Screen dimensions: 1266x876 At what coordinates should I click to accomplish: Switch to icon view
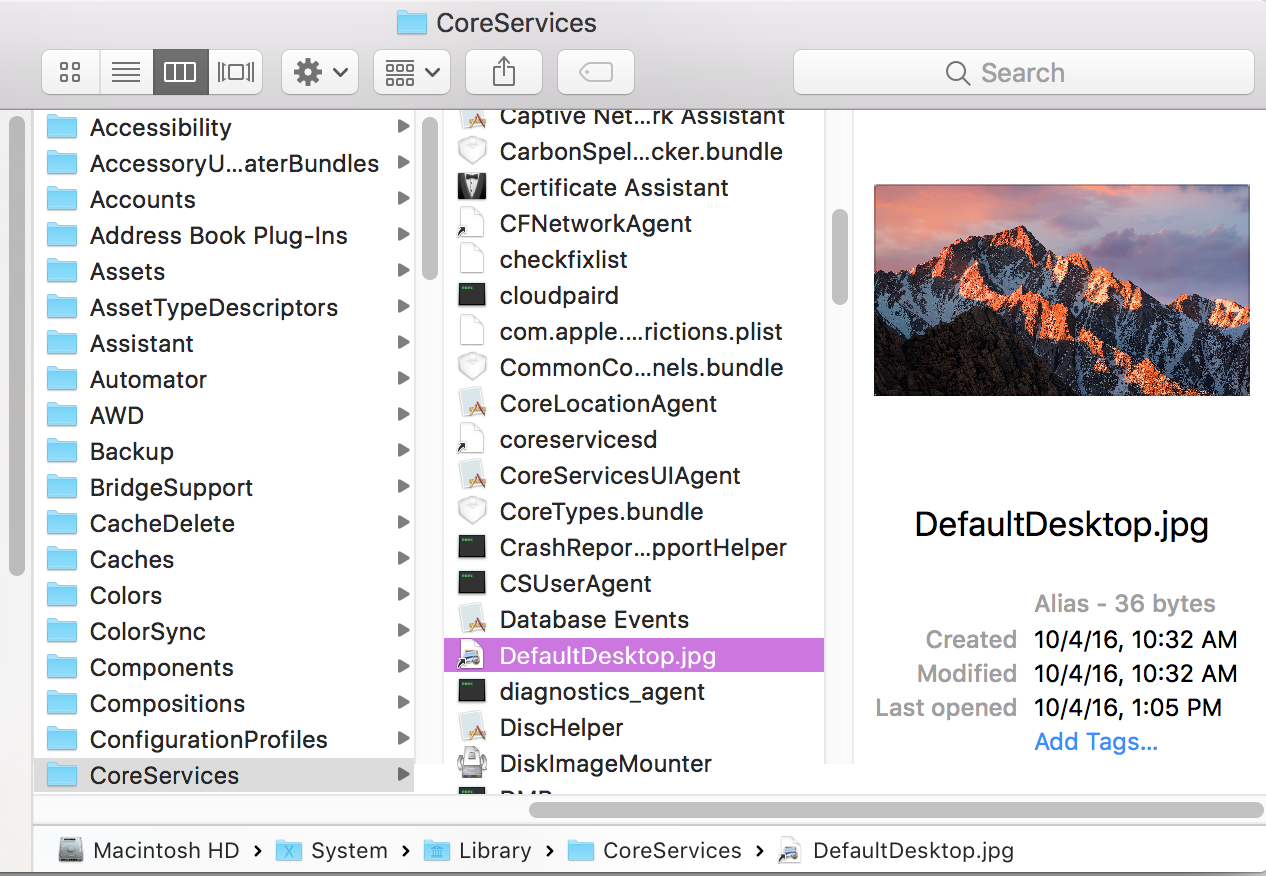[70, 72]
